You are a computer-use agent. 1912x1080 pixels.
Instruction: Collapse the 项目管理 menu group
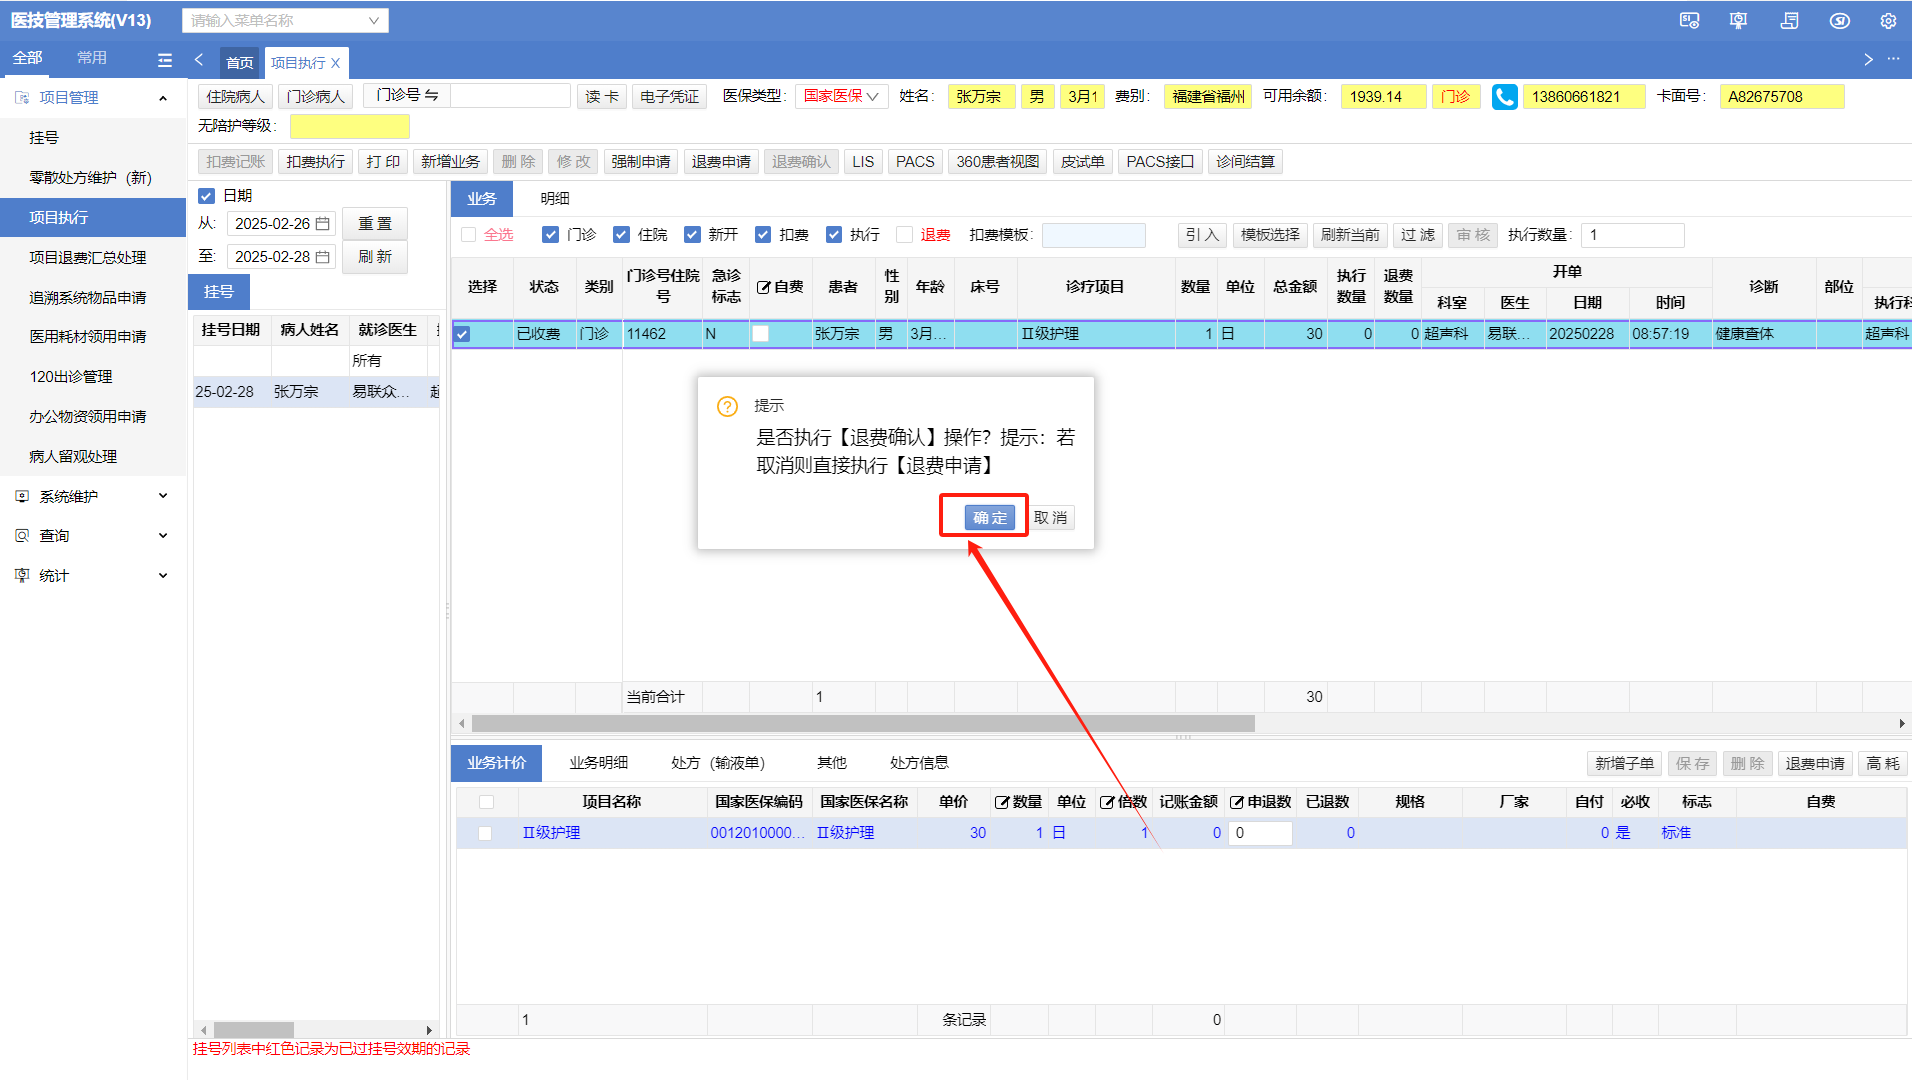(163, 98)
